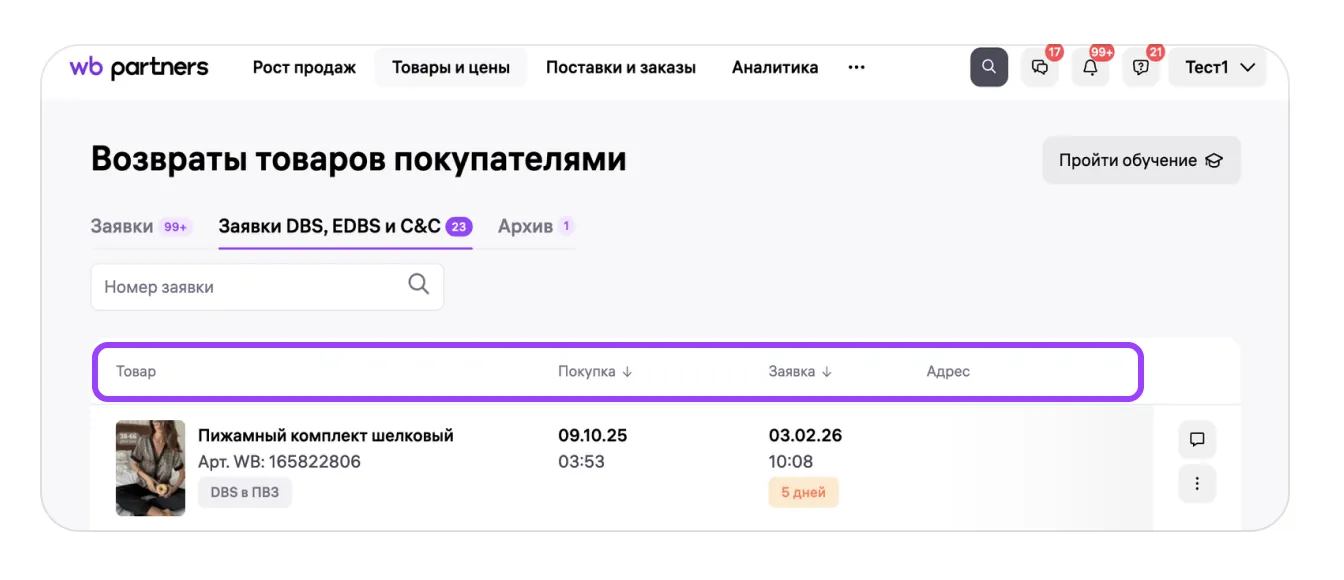Image resolution: width=1344 pixels, height=580 pixels.
Task: Open the chat icon for the pajama return row
Action: pos(1197,439)
